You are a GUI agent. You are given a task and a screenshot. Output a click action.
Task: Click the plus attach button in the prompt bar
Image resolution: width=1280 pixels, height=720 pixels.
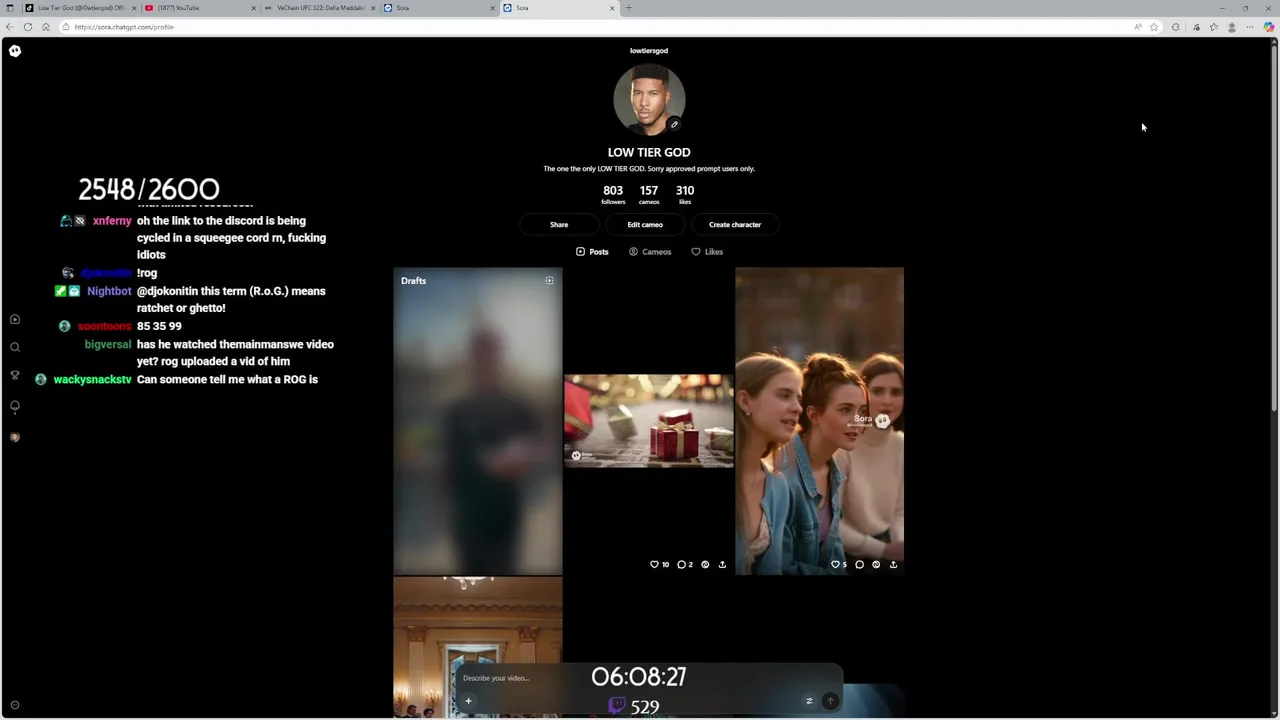coord(468,701)
